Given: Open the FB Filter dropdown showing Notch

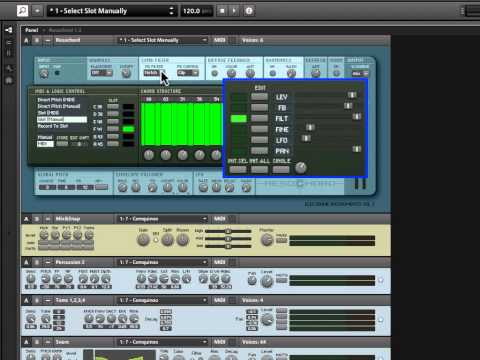Looking at the screenshot, I should click(x=154, y=73).
